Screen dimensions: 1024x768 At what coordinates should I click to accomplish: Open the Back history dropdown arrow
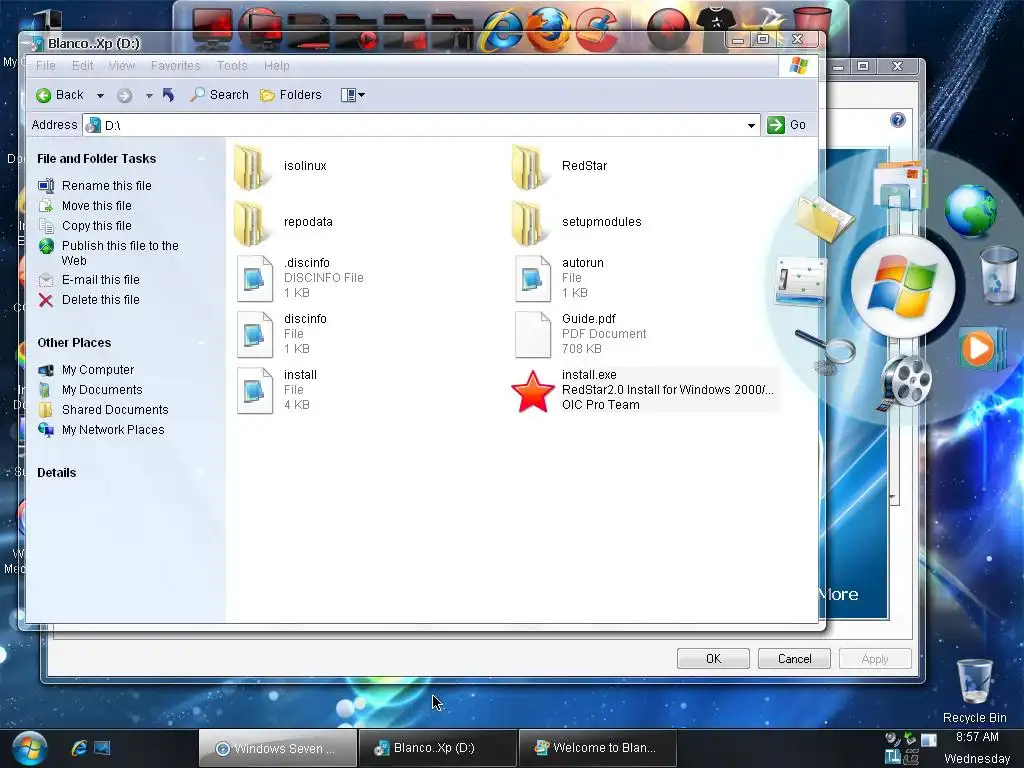pos(100,96)
